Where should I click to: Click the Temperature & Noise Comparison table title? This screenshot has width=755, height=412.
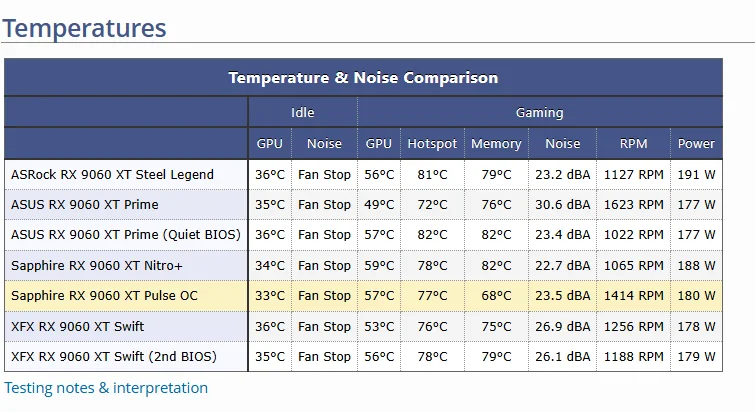(x=363, y=77)
